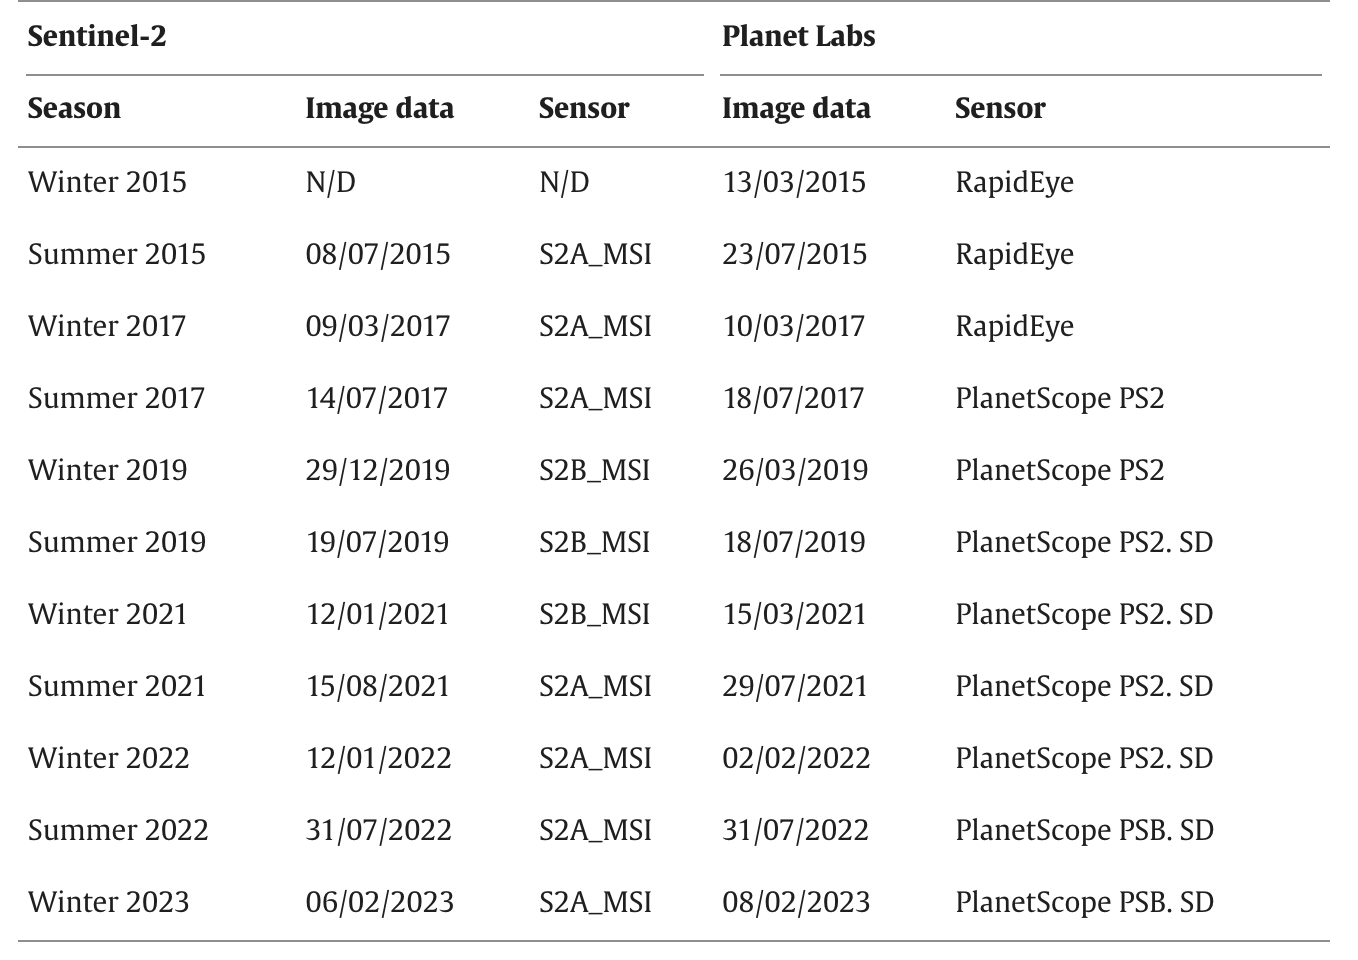This screenshot has height=960, width=1358.
Task: Select the Winter 2021 season cell
Action: (107, 614)
